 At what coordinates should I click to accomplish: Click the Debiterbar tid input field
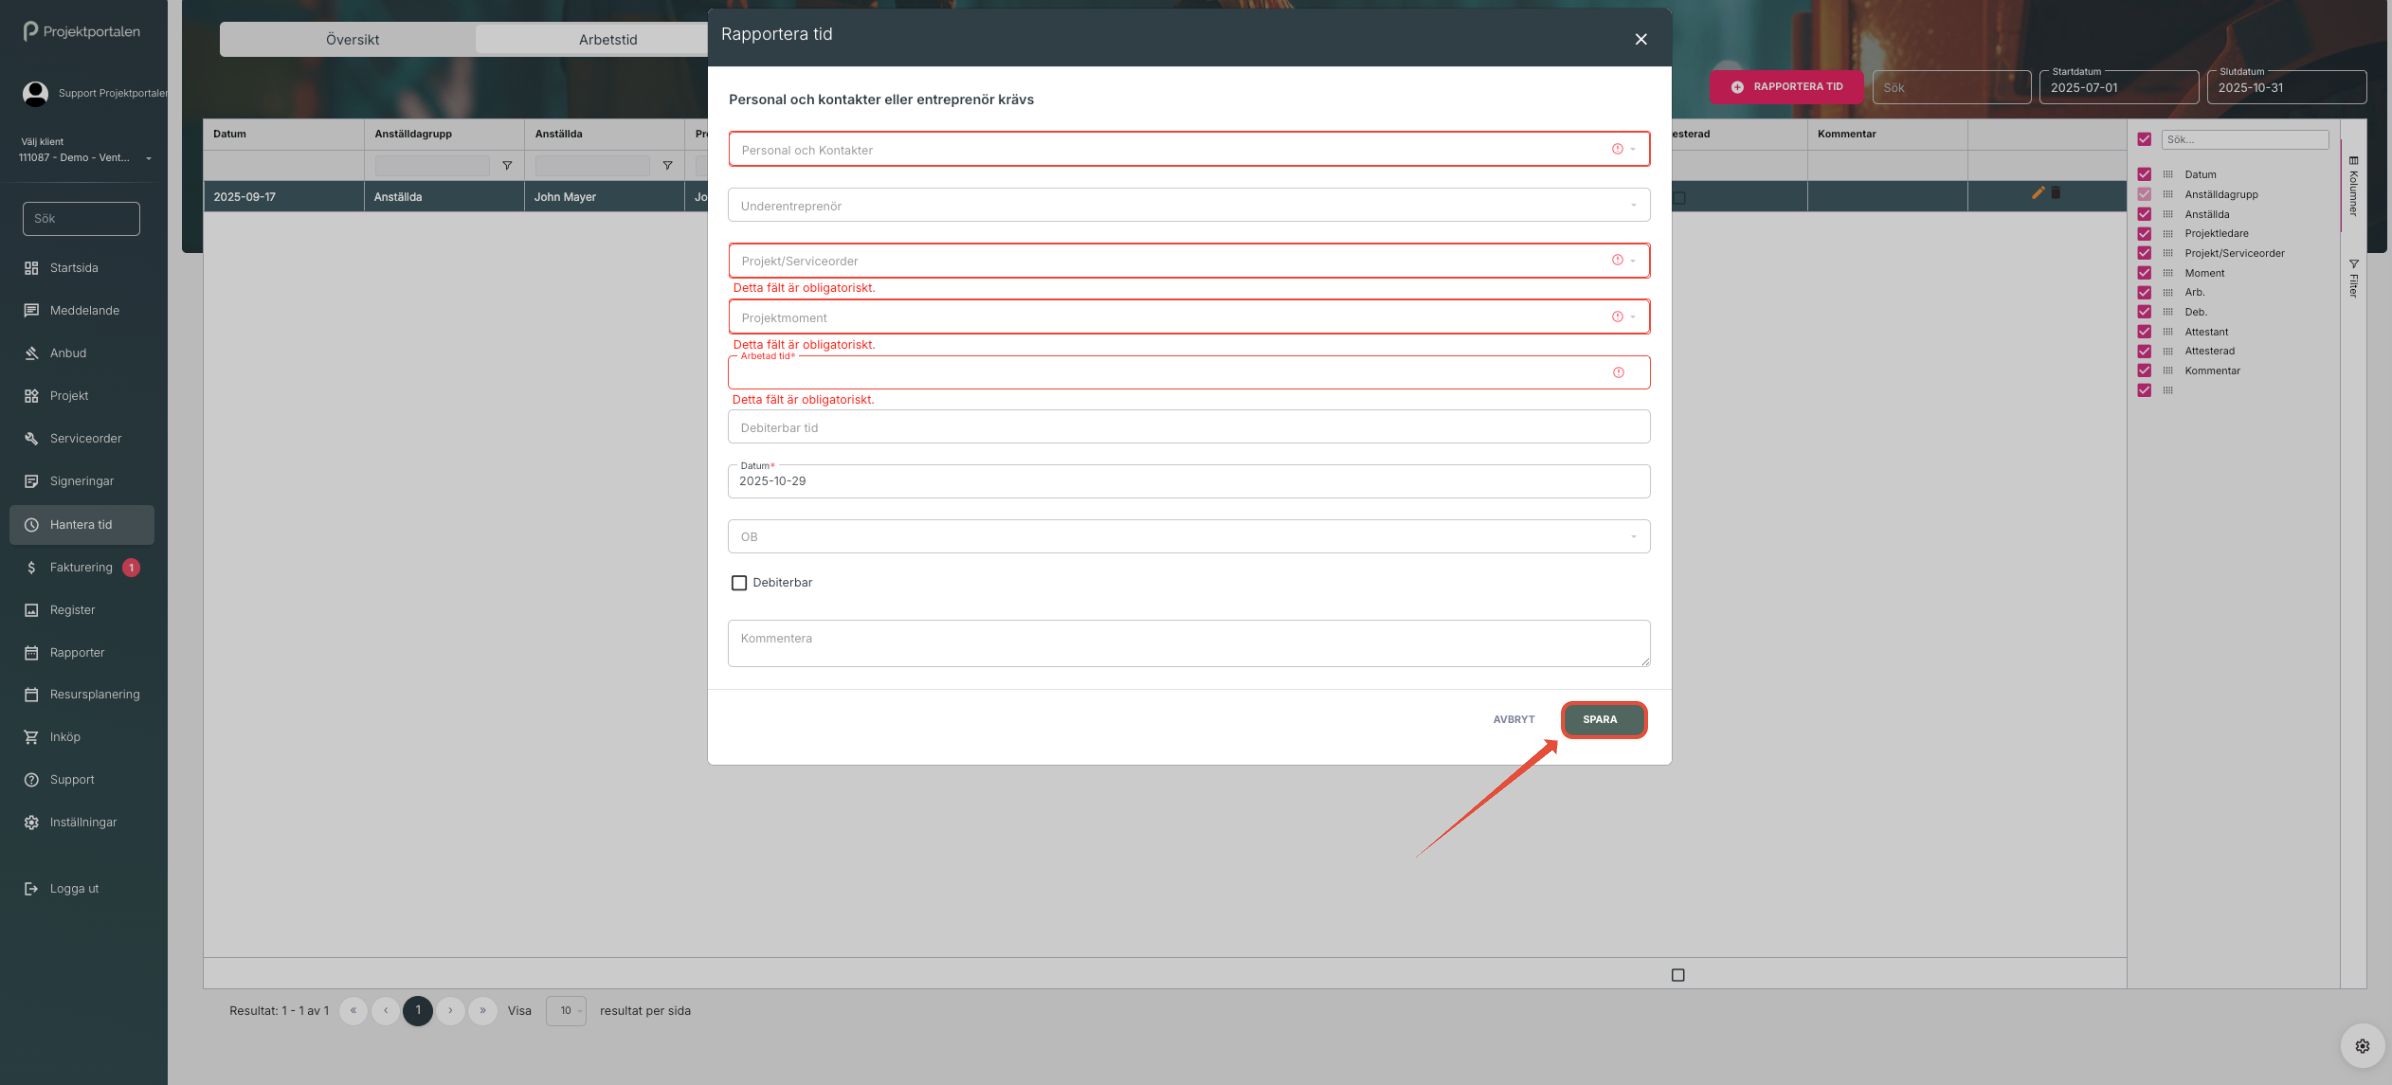point(1188,428)
